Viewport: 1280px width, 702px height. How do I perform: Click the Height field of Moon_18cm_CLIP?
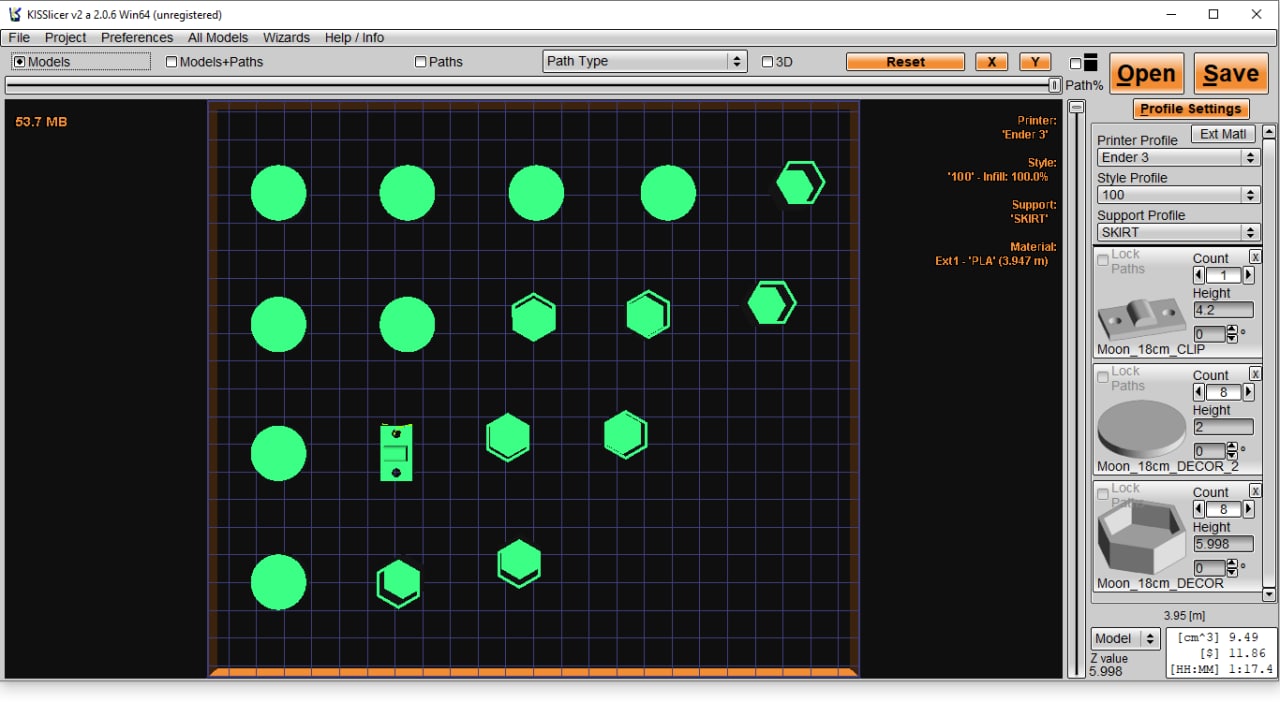point(1223,310)
